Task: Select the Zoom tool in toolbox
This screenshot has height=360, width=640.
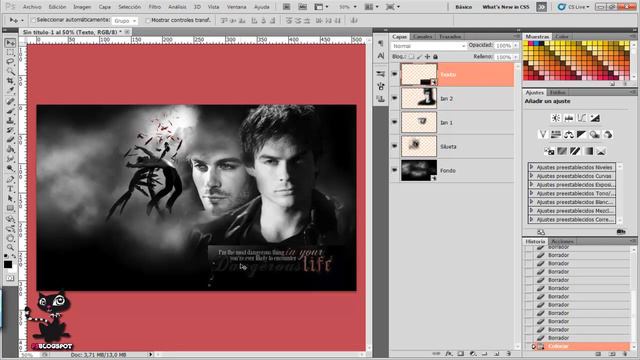Action: (10, 247)
